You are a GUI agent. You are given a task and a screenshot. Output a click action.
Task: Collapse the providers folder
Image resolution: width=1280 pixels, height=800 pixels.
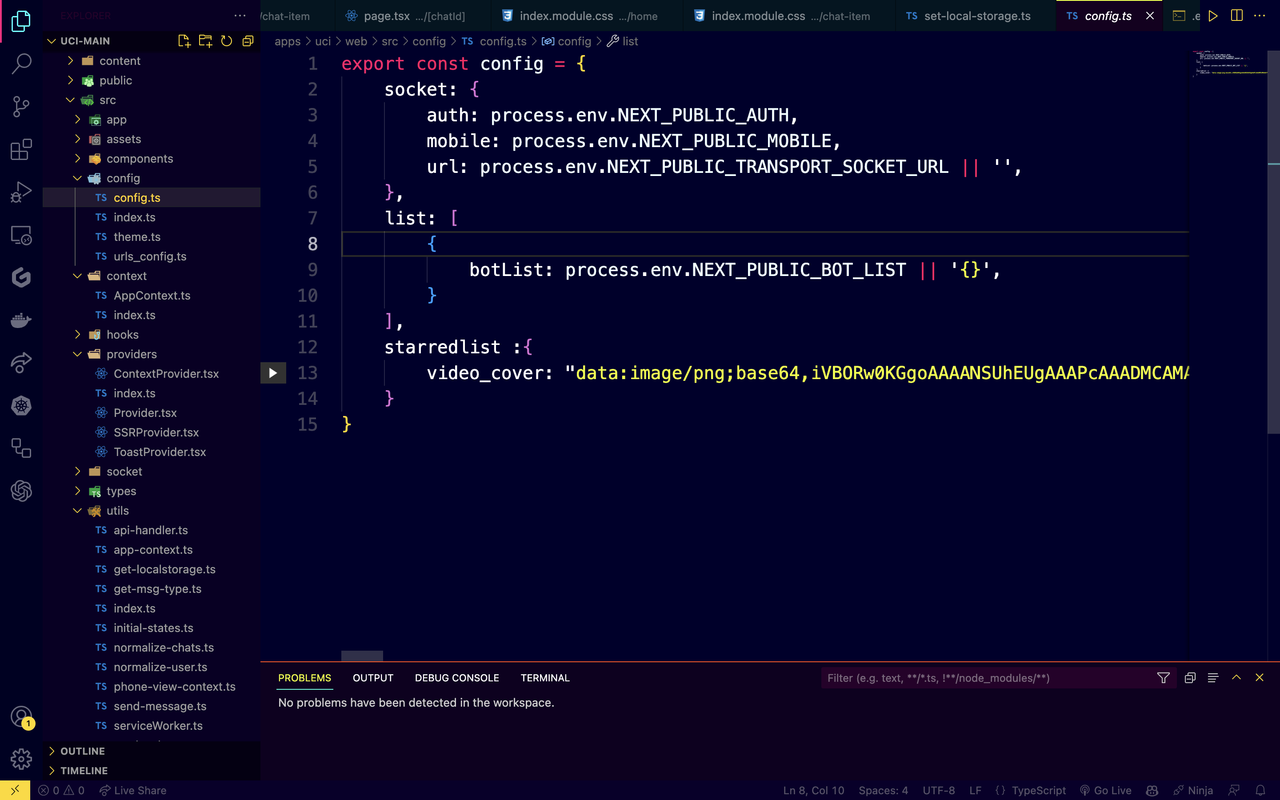click(x=79, y=354)
